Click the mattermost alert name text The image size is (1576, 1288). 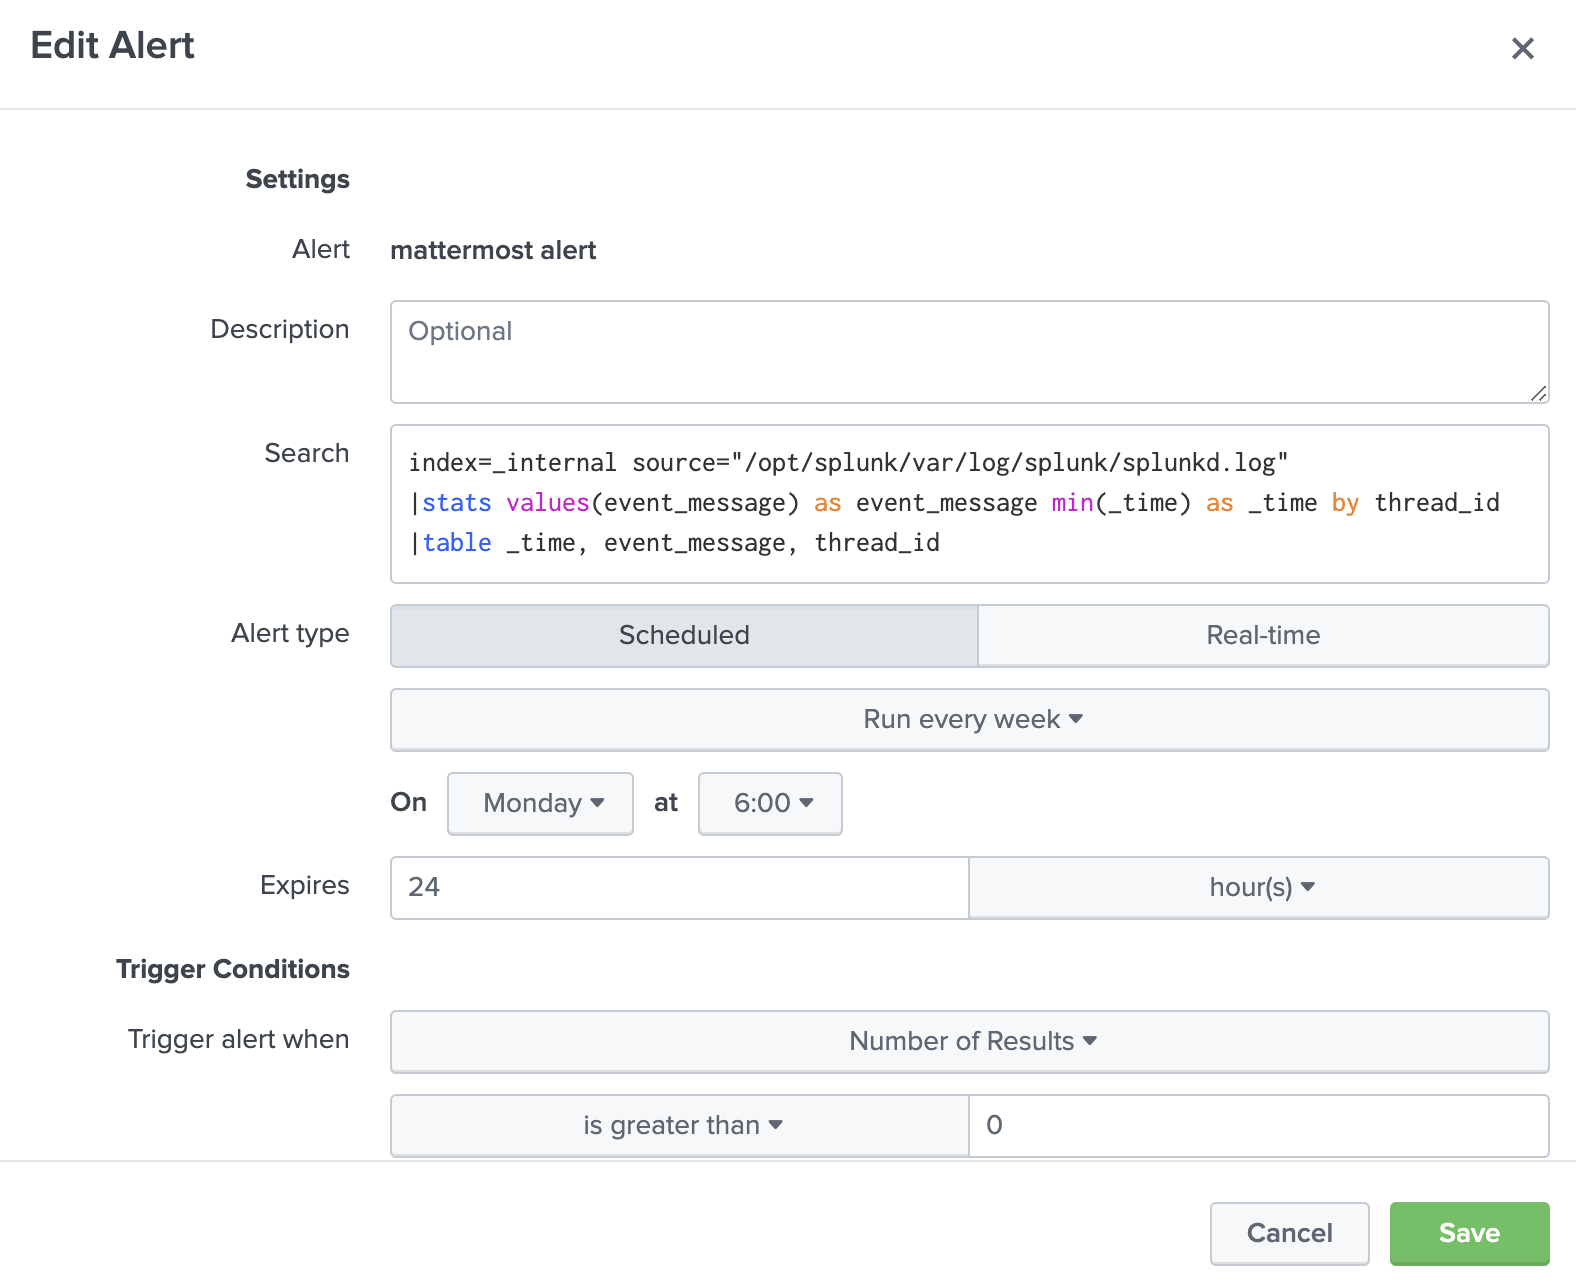coord(493,250)
